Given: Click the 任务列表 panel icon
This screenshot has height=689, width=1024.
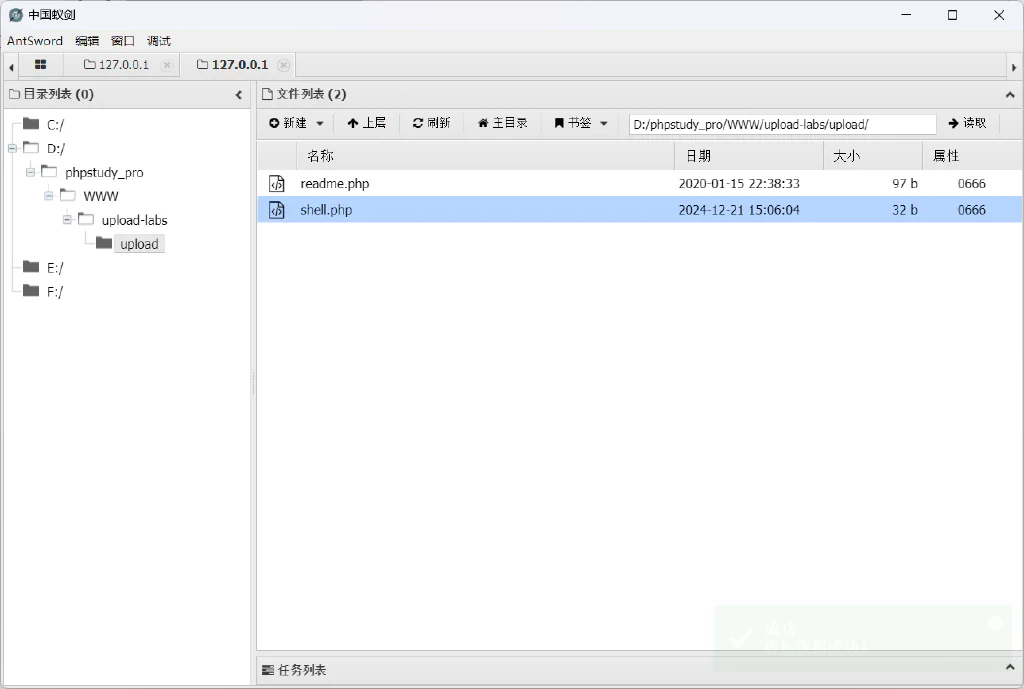Looking at the screenshot, I should pyautogui.click(x=267, y=670).
